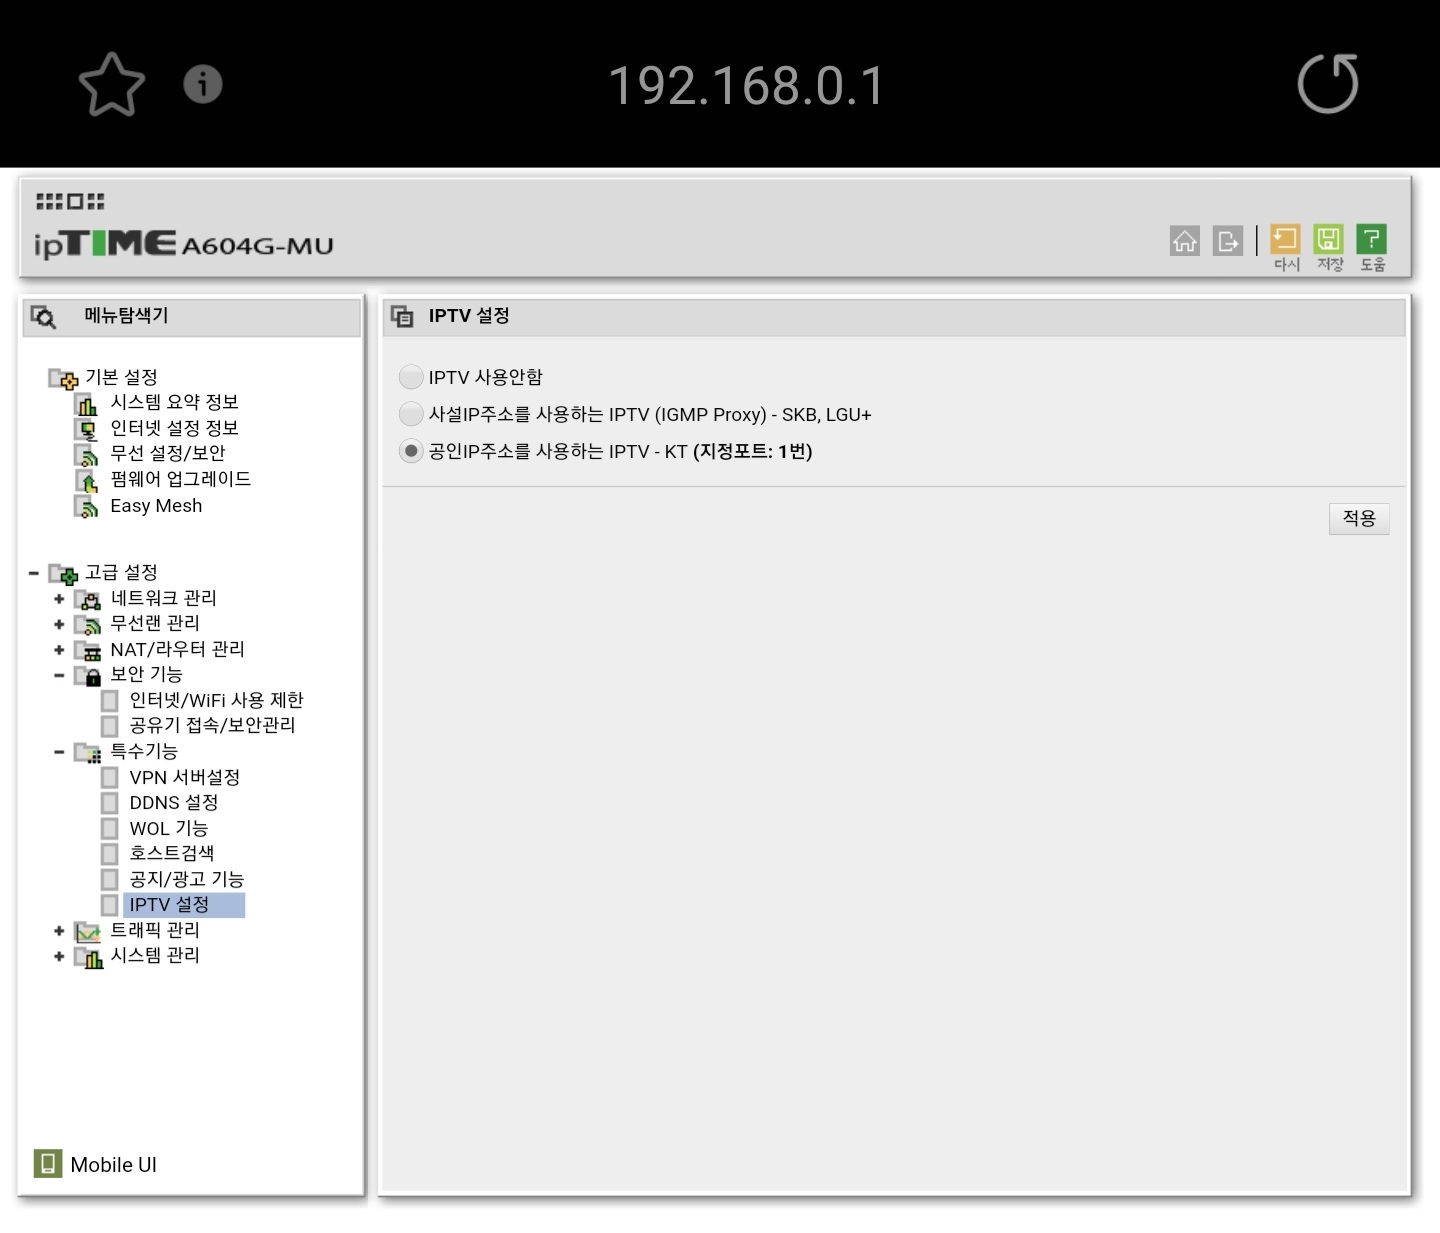Click the ipTIME A604G-MU logo
This screenshot has height=1233, width=1440.
coord(183,244)
